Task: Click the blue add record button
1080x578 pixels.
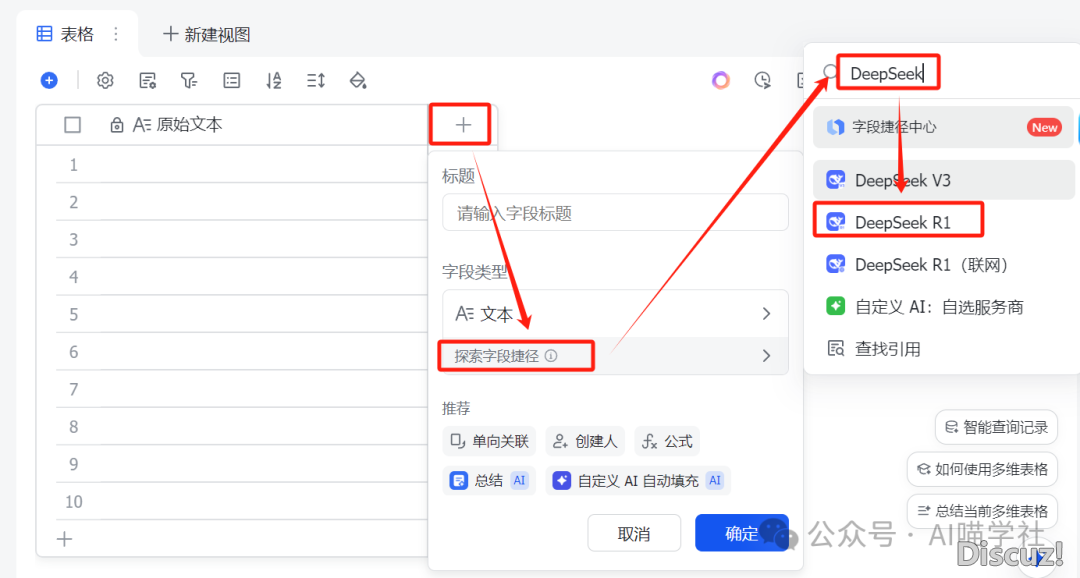Action: [x=49, y=81]
